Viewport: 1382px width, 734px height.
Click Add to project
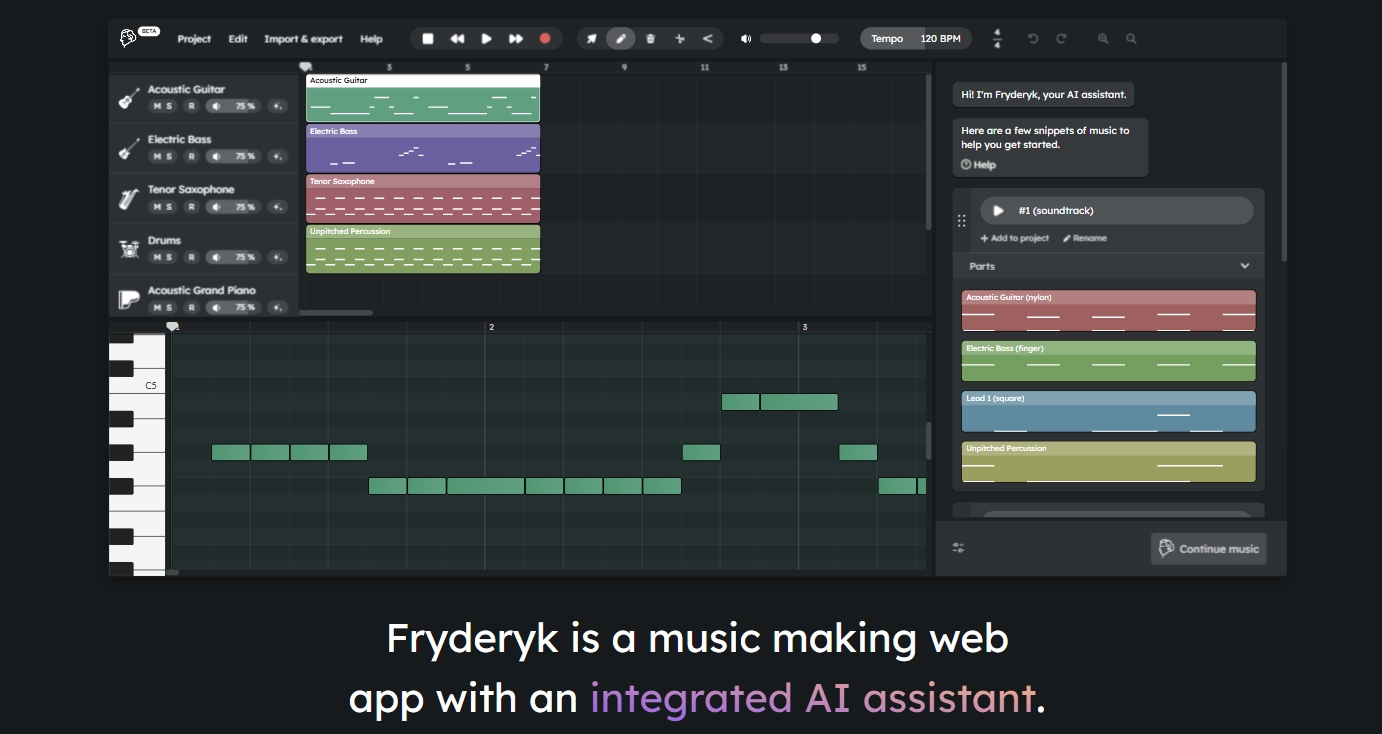(x=1014, y=238)
